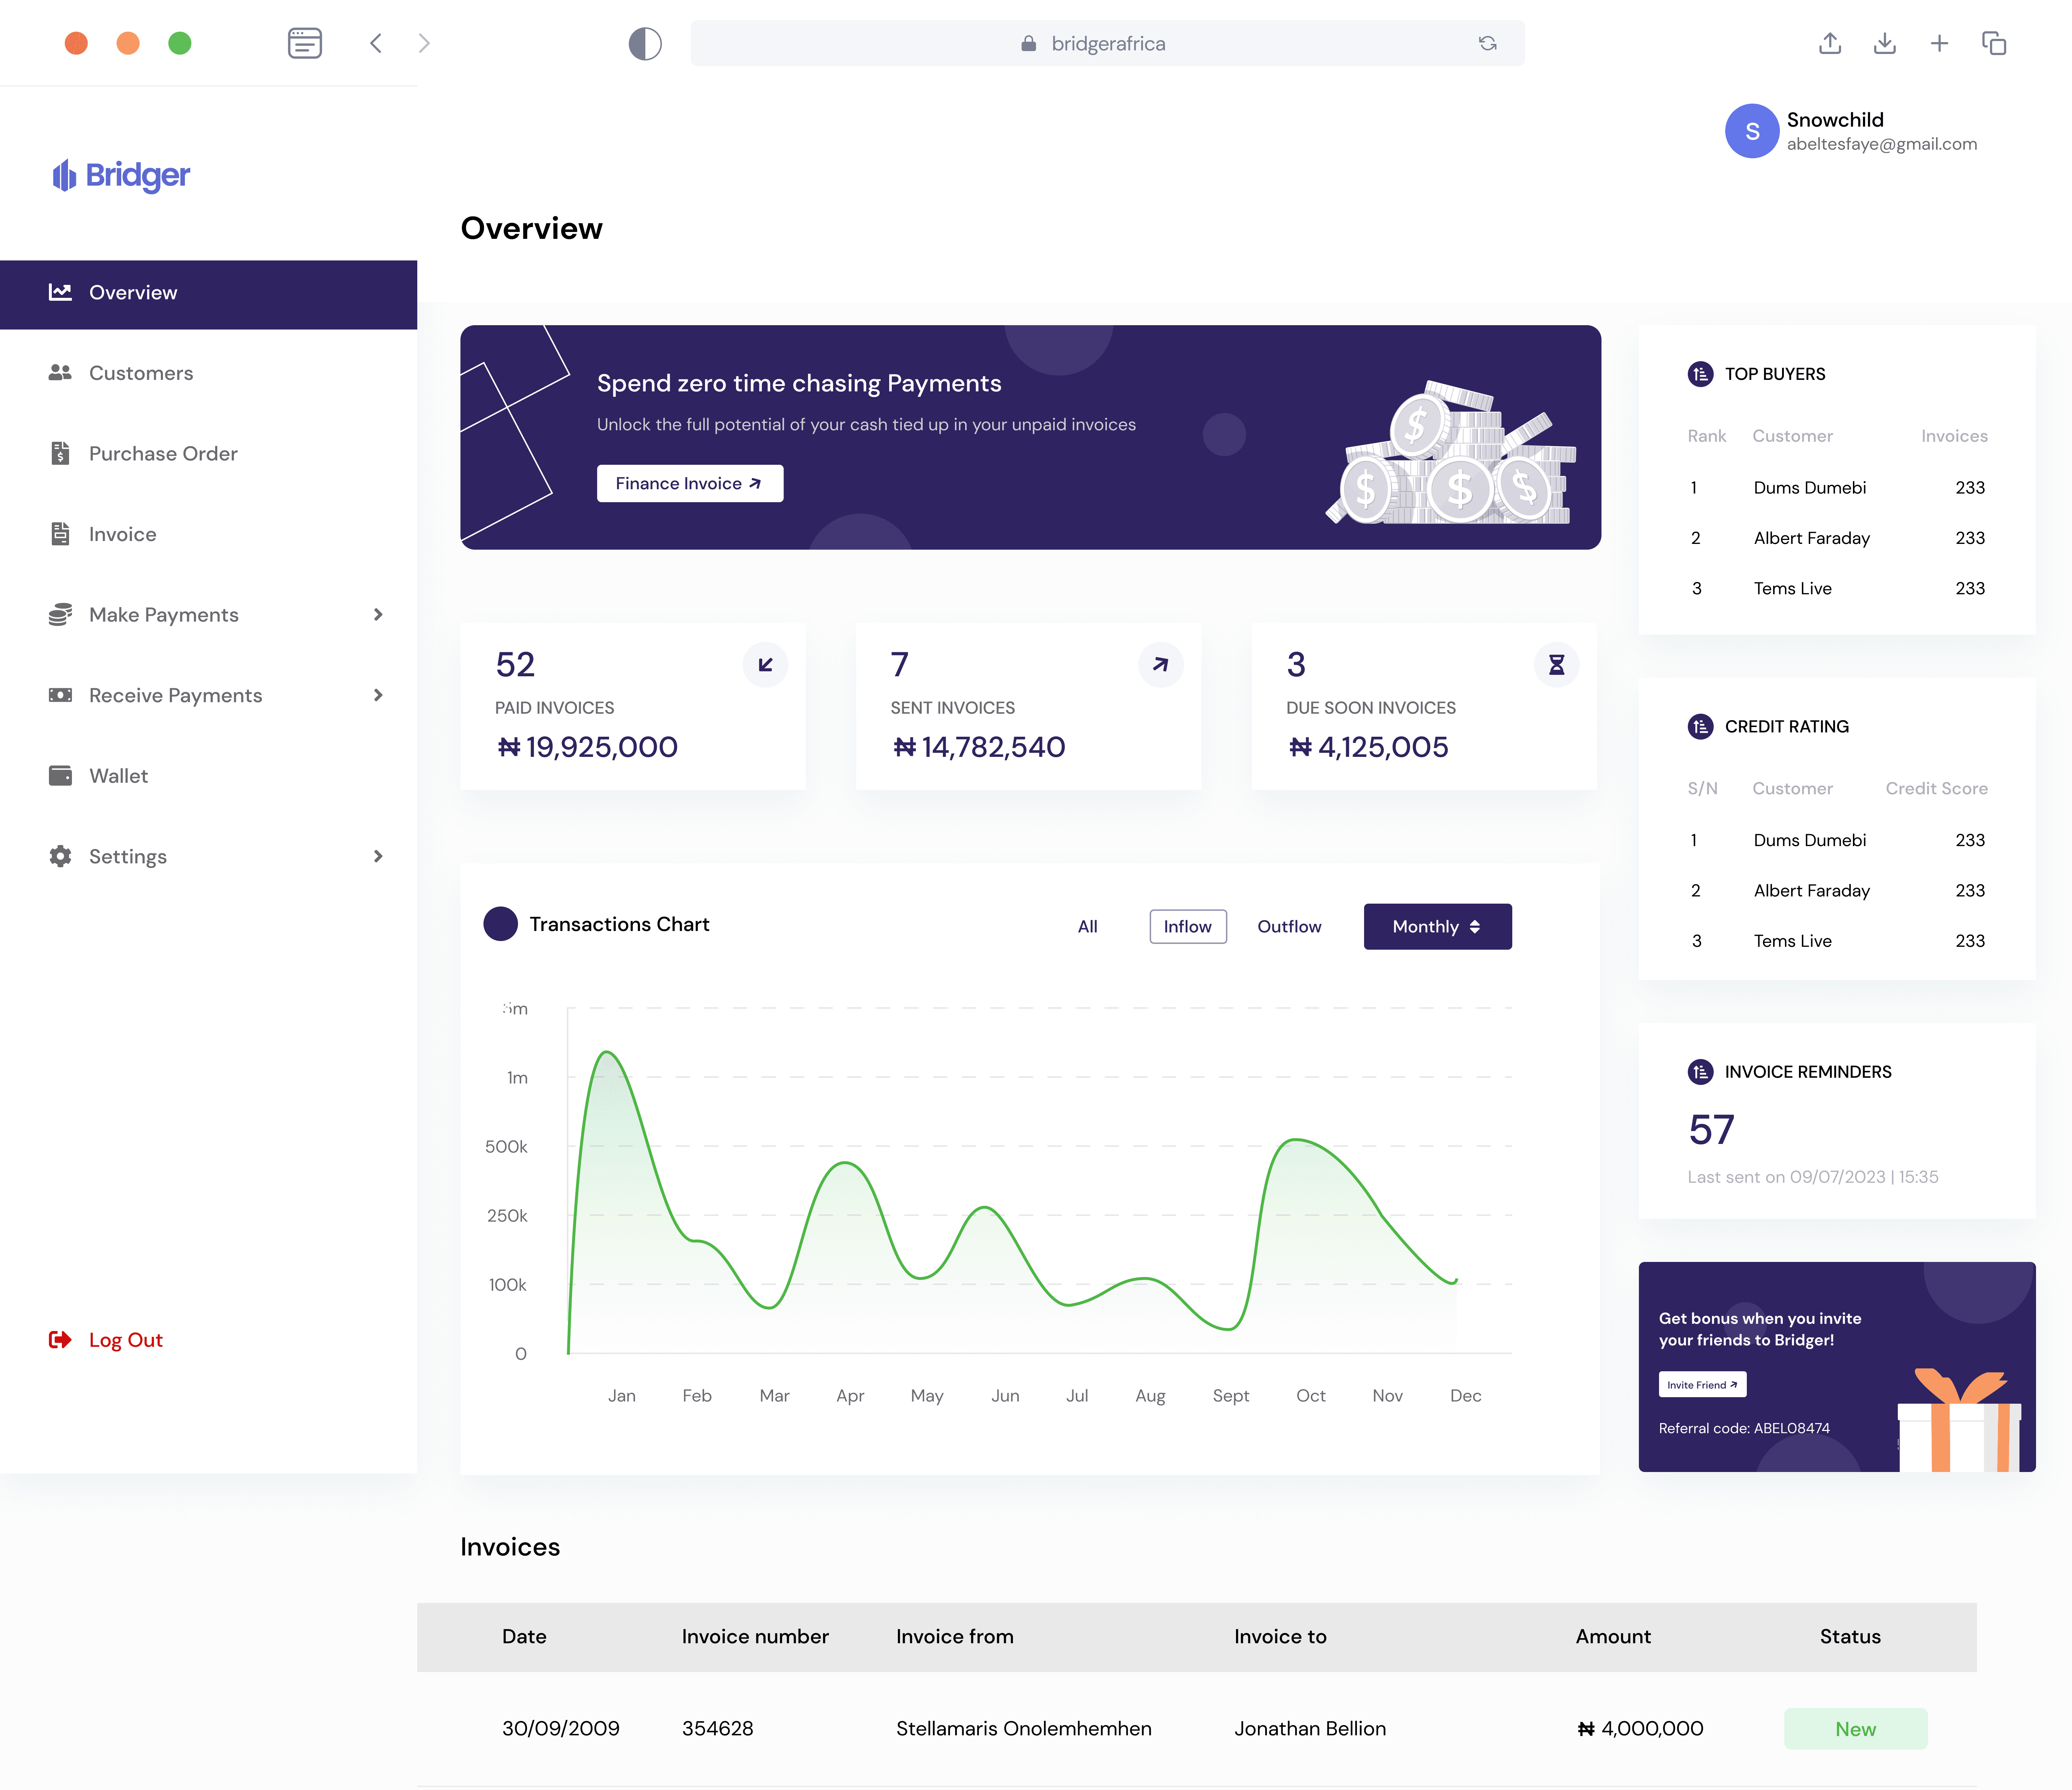Click the browser share icon
2072x1790 pixels.
[x=1830, y=43]
